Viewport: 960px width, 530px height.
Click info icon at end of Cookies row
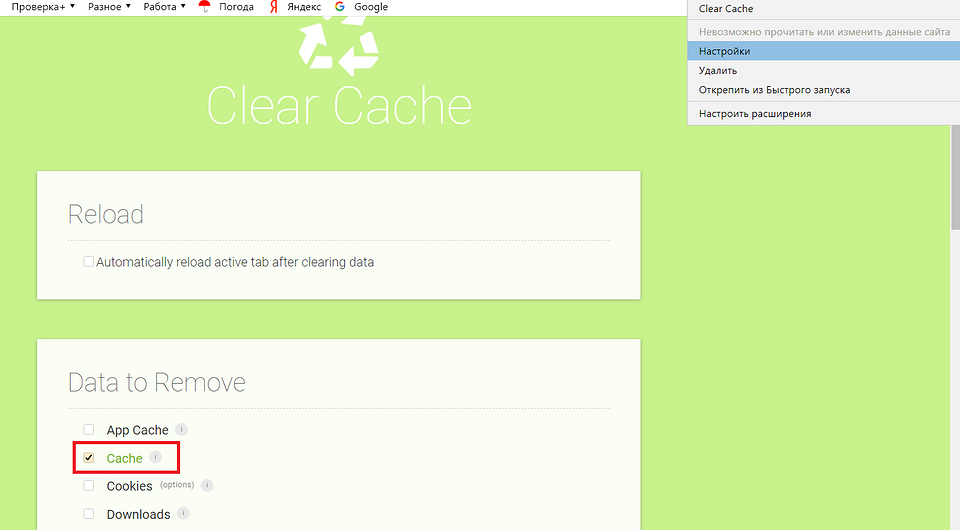click(x=207, y=485)
